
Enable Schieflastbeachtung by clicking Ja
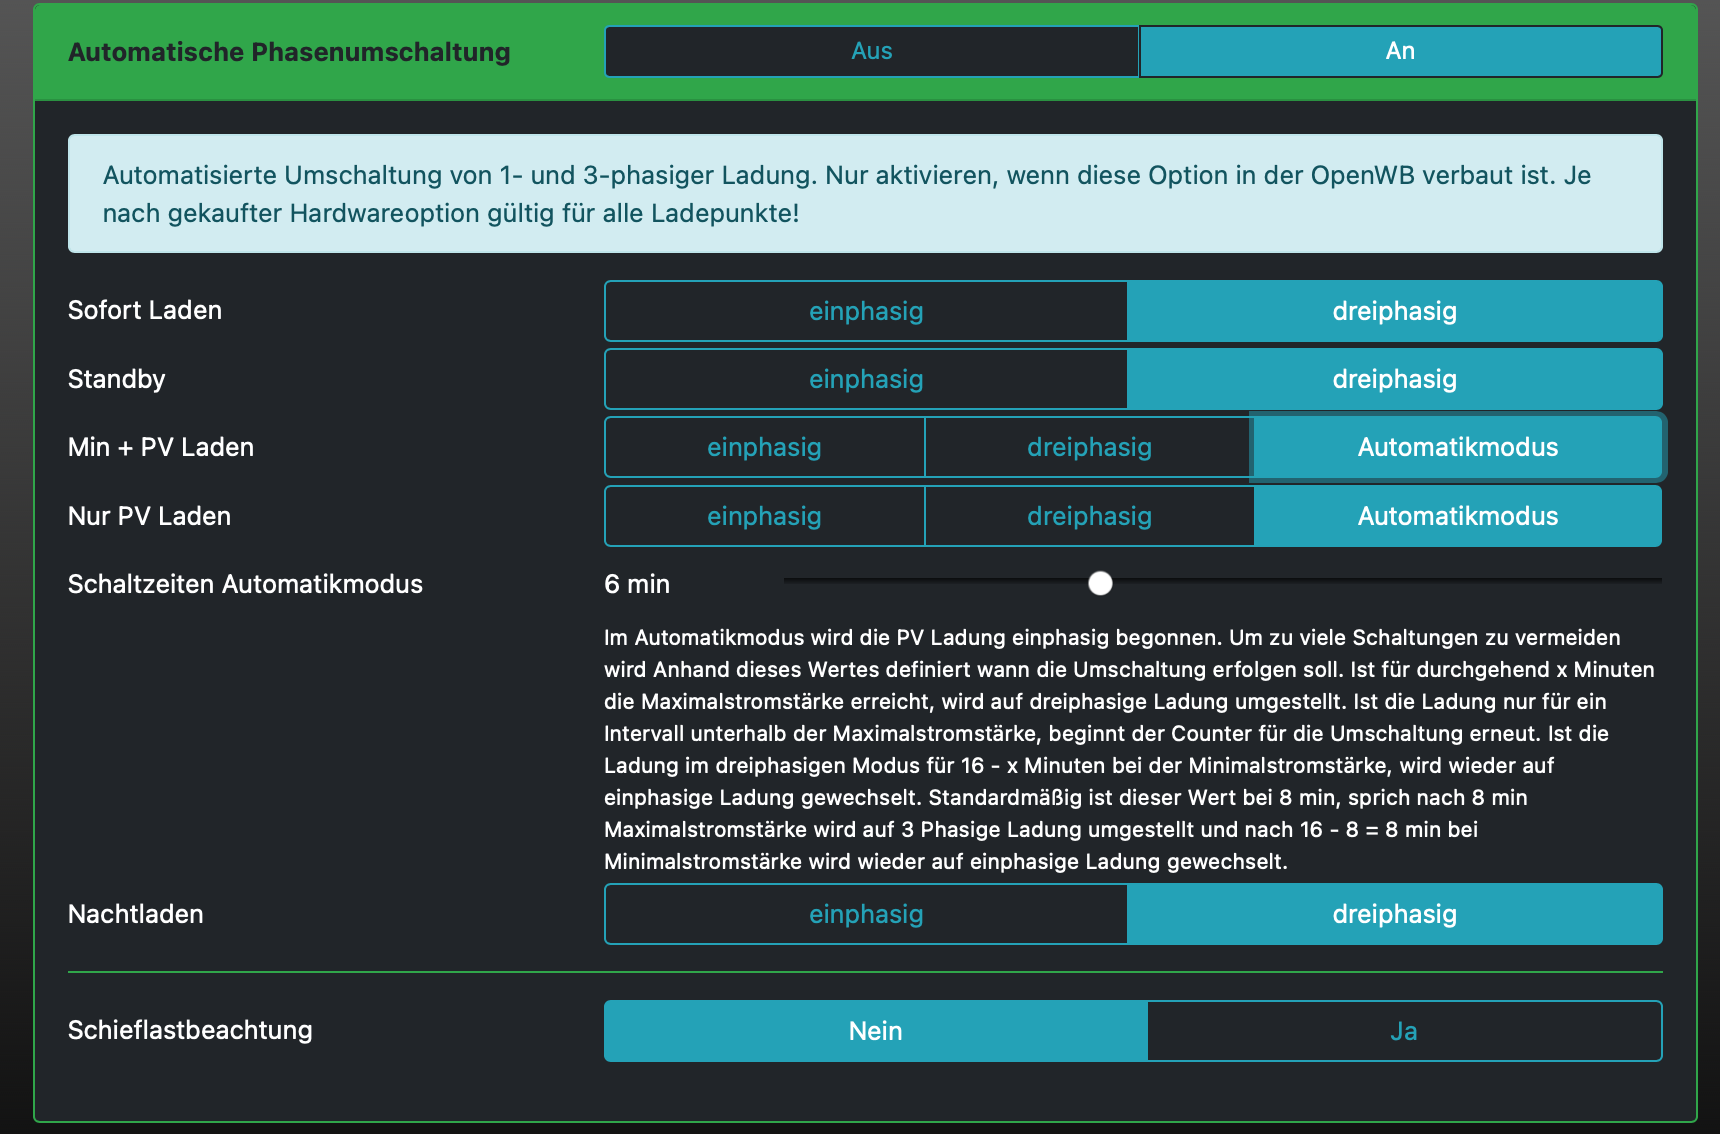click(x=1403, y=1031)
